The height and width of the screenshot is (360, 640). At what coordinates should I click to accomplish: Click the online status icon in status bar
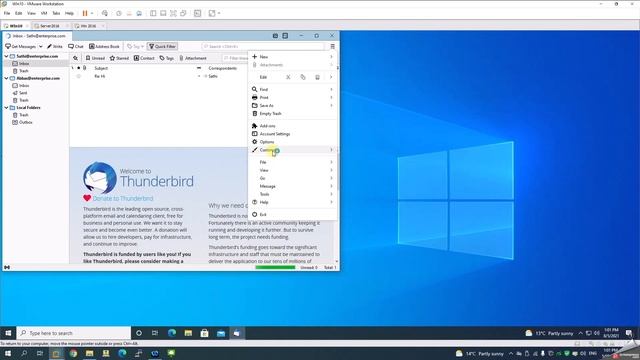tap(7, 267)
